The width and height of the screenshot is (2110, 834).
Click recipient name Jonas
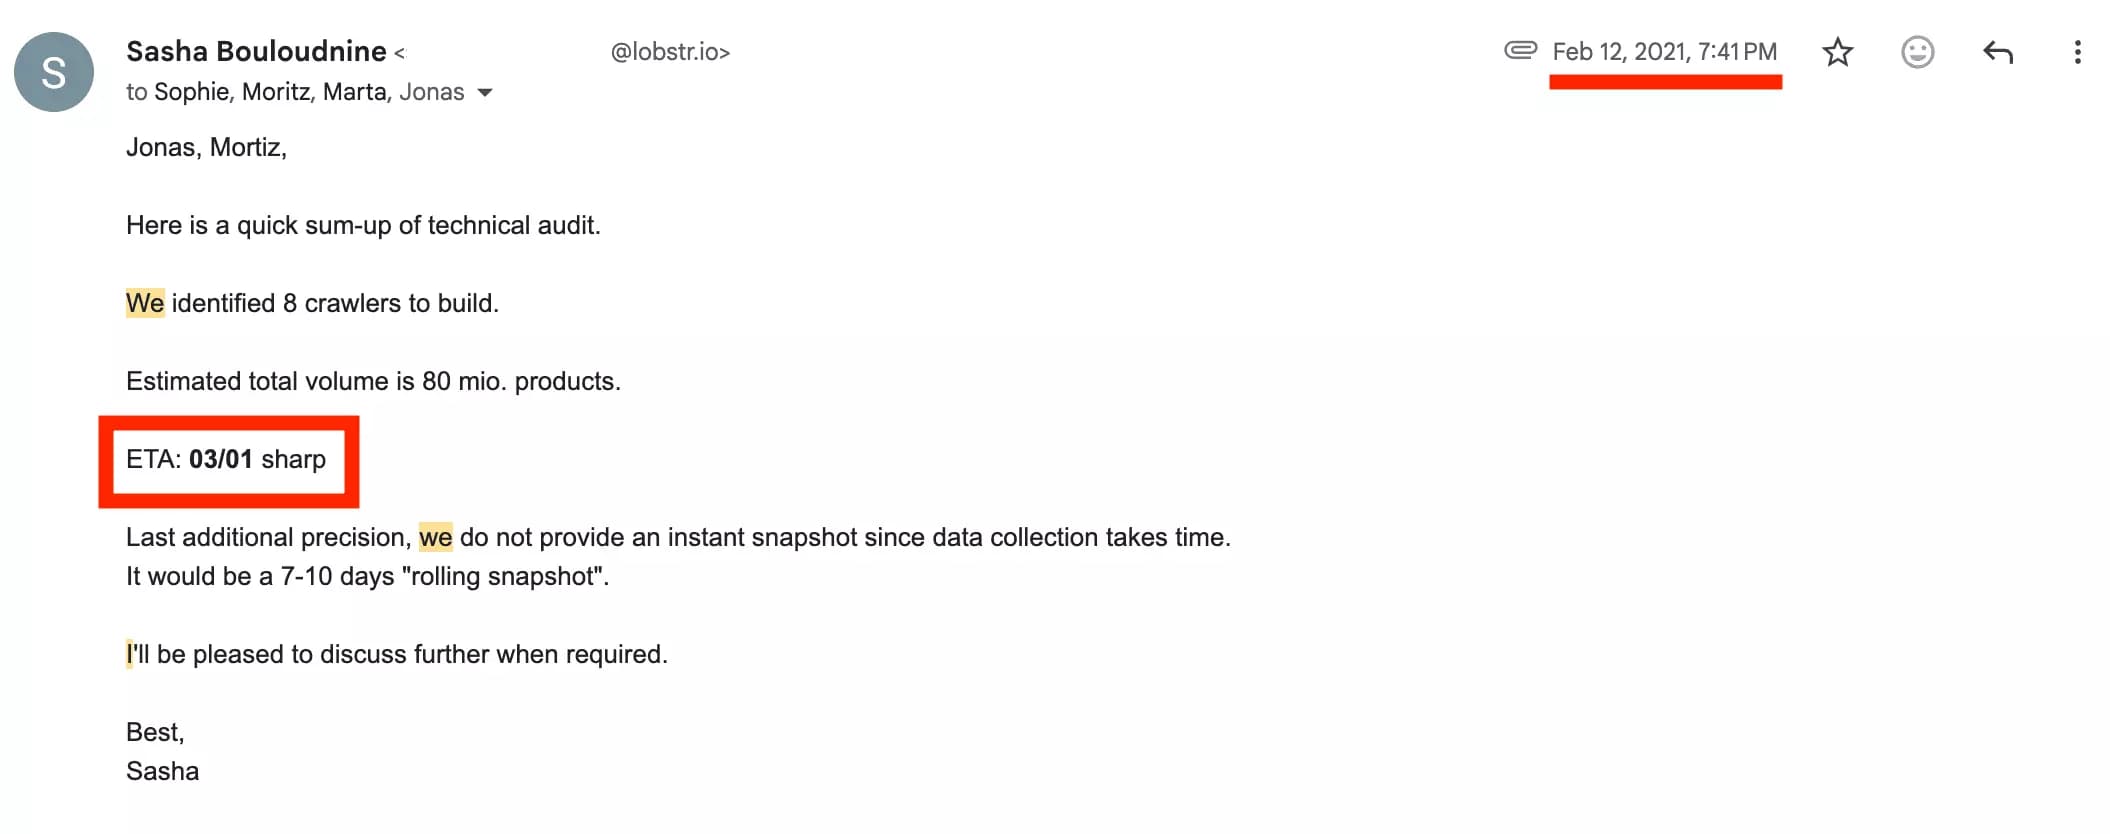pyautogui.click(x=435, y=91)
